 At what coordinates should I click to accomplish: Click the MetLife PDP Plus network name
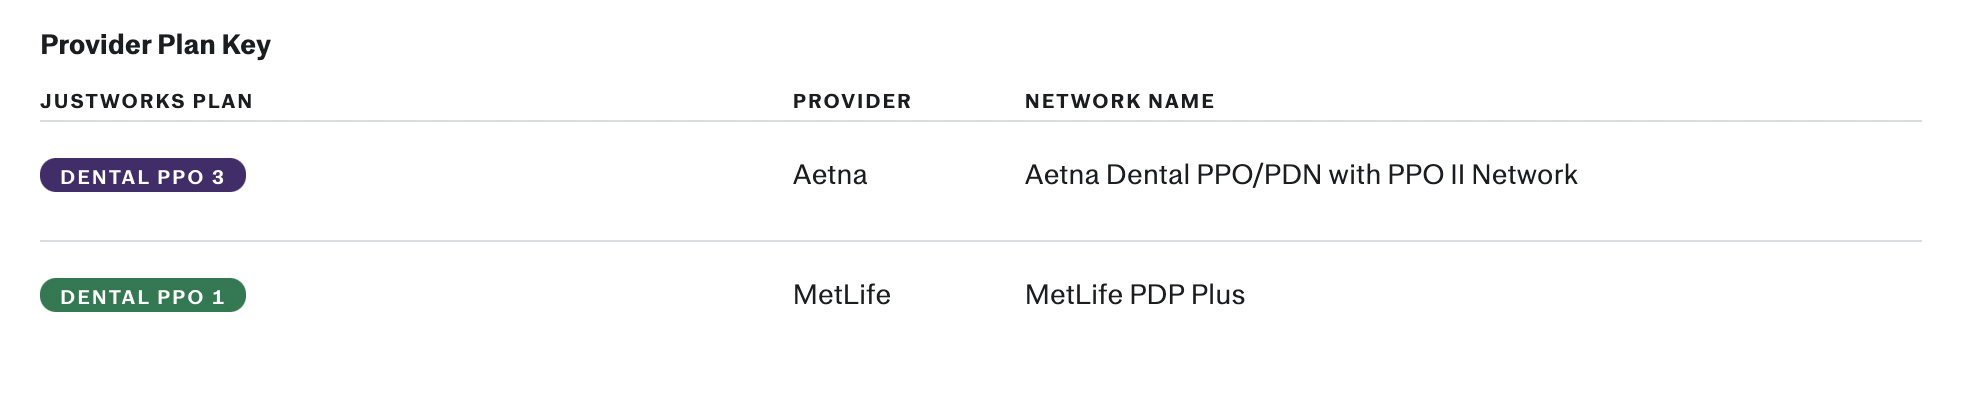[1135, 295]
